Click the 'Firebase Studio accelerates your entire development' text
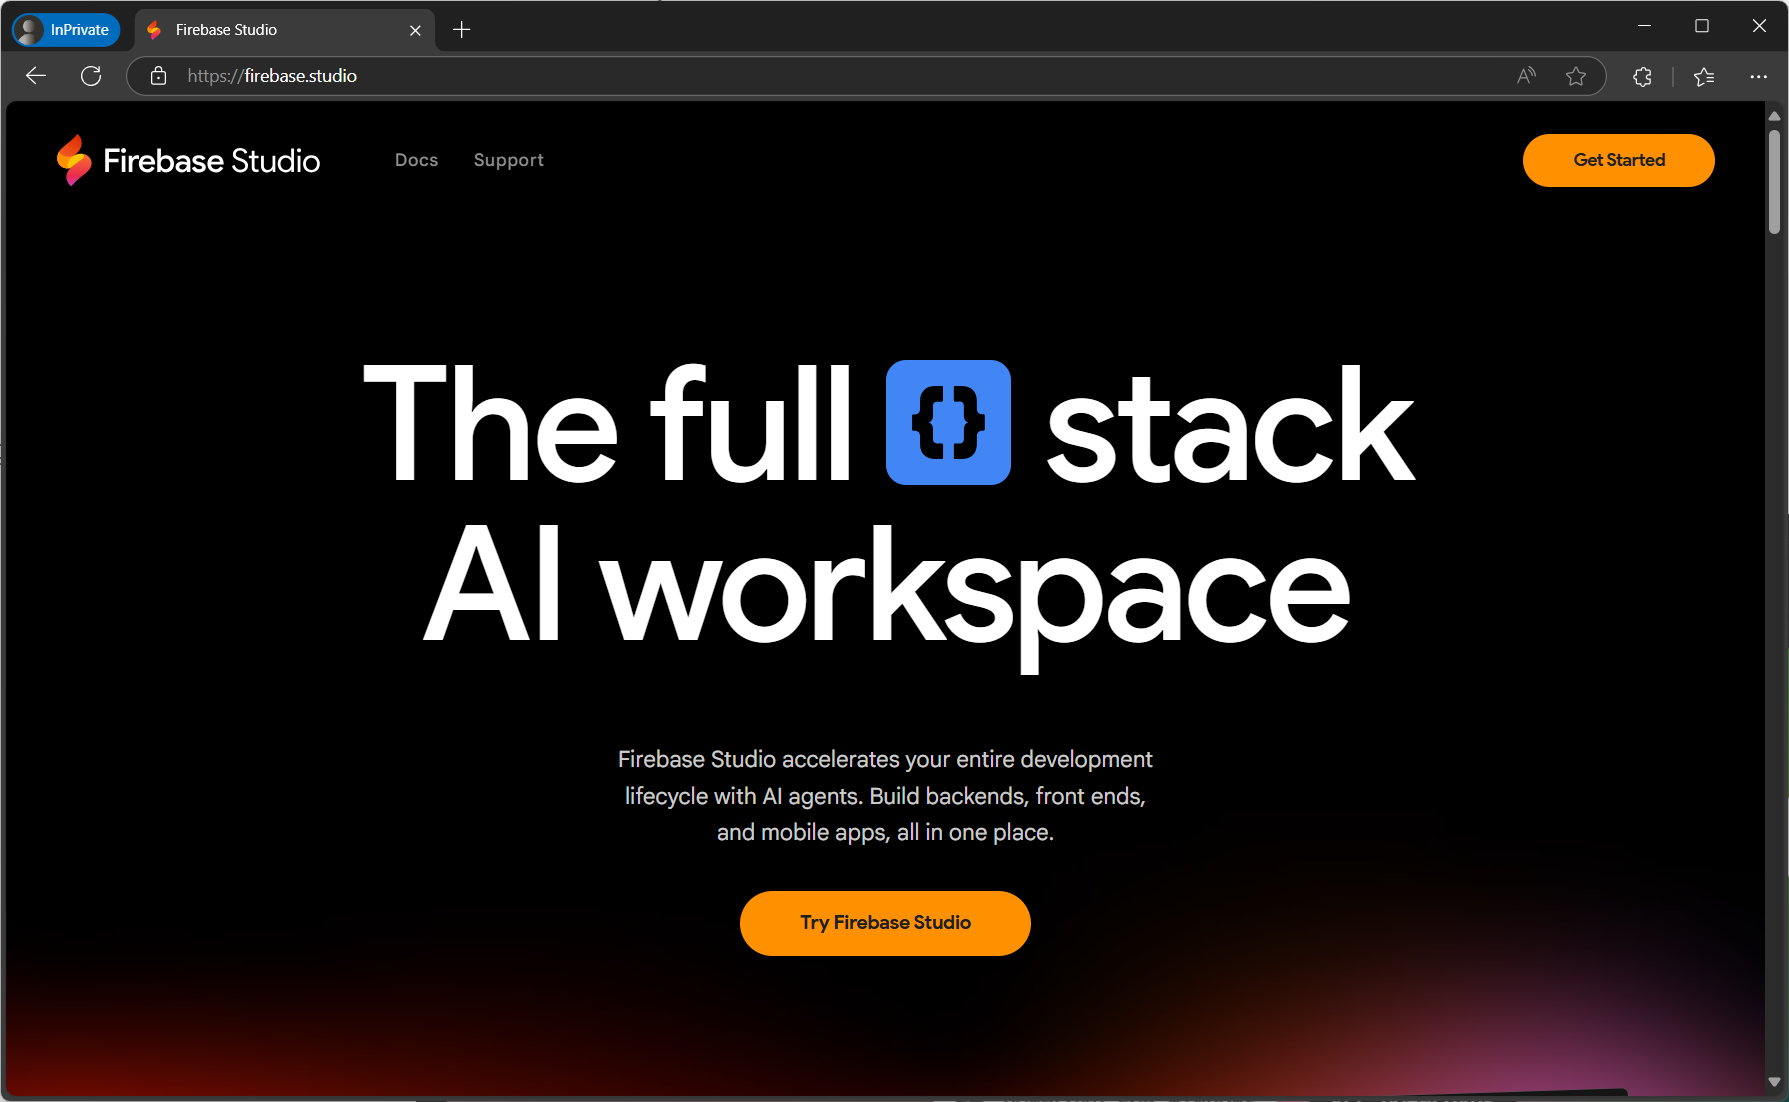The height and width of the screenshot is (1102, 1789). 885,759
